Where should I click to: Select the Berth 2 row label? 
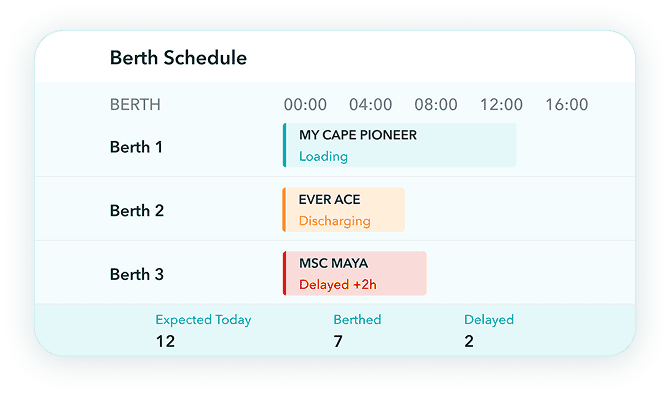pyautogui.click(x=137, y=211)
